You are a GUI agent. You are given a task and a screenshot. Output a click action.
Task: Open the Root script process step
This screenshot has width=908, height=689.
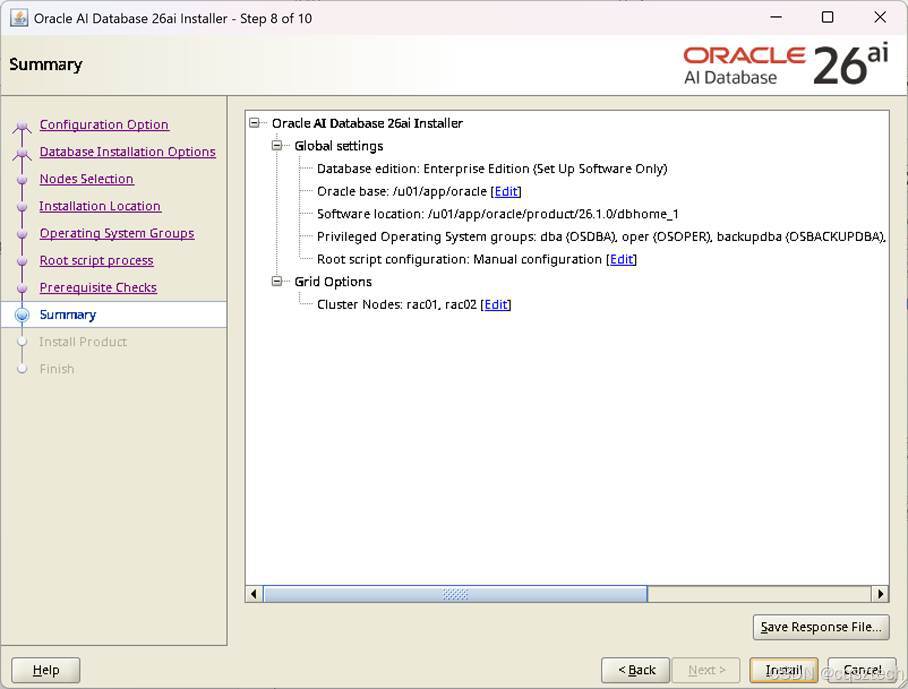click(x=96, y=261)
